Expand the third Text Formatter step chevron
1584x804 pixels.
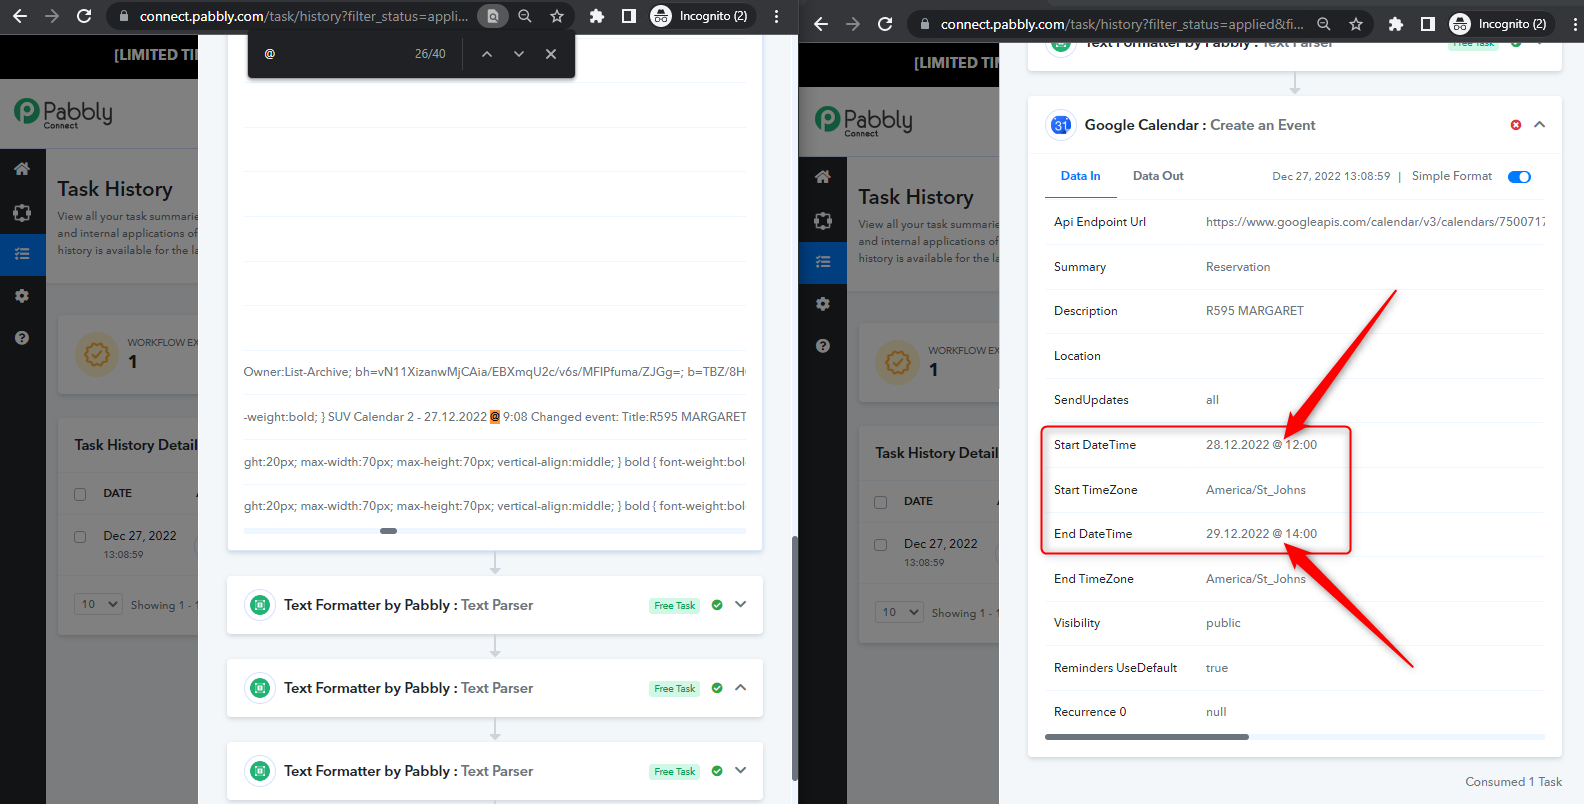point(741,770)
